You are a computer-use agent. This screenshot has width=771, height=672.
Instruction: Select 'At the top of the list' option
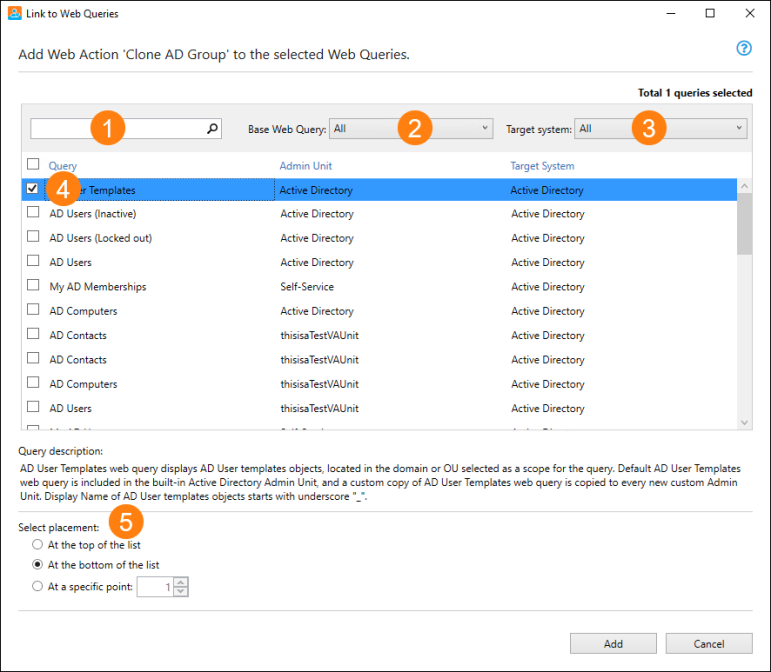pos(37,544)
